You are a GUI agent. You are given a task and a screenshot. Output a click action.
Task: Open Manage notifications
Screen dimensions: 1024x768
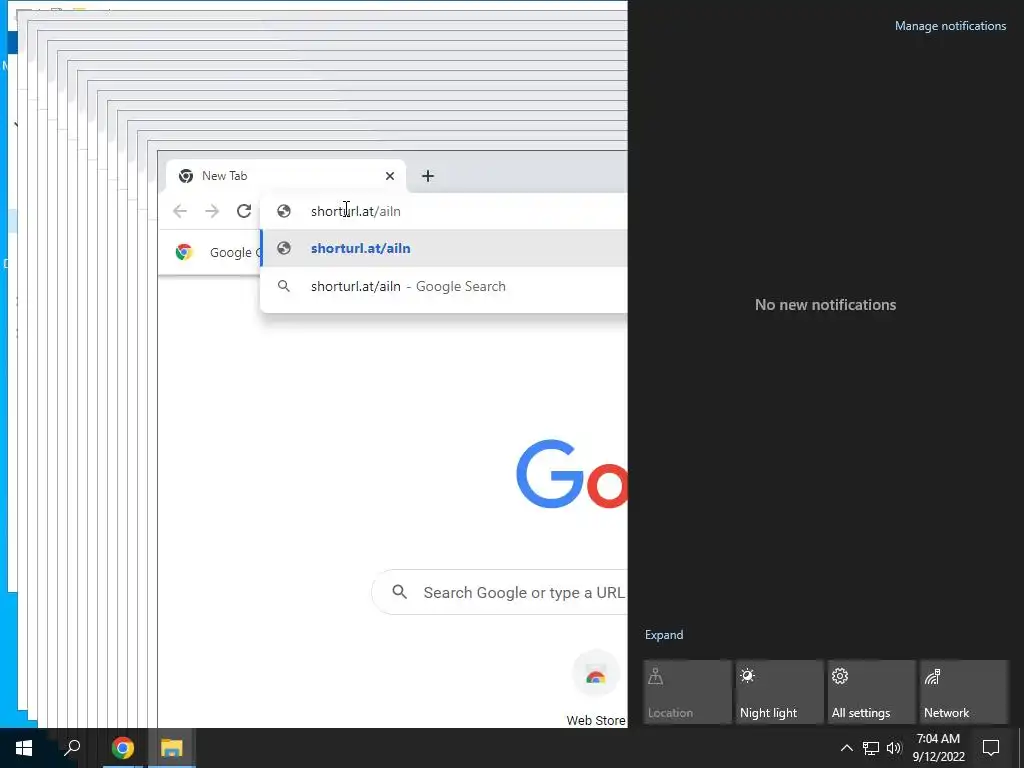[950, 26]
